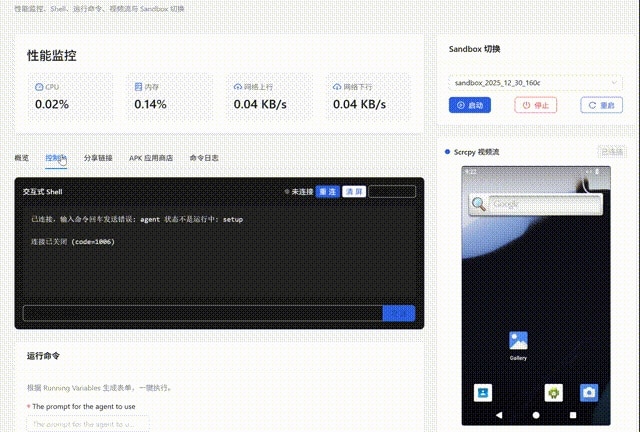Screen dimensions: 640x432
Task: Expand the sandbox_2025_12_30 selector dropdown
Action: 535,83
